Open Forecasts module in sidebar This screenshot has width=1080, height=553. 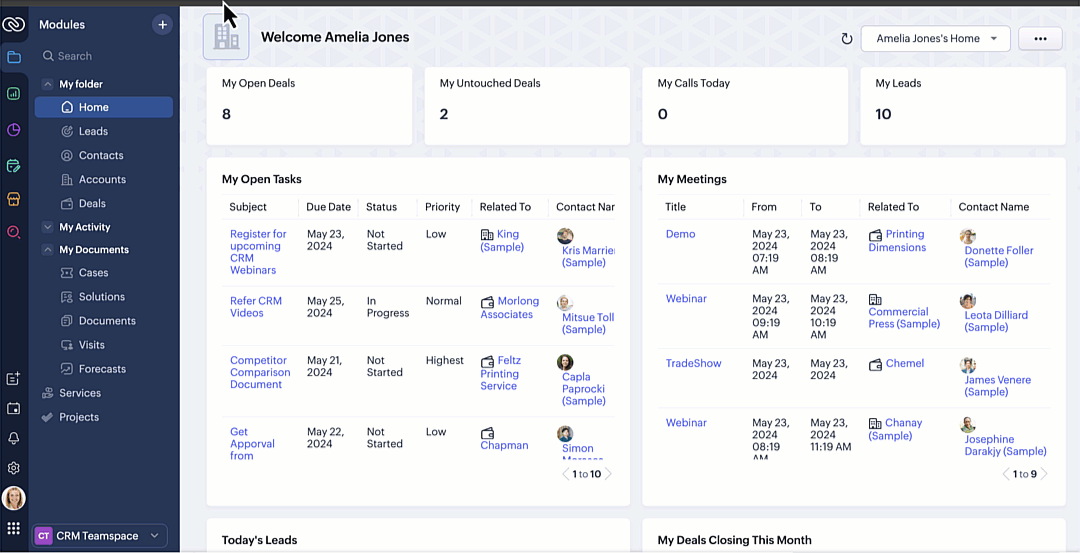coord(102,369)
